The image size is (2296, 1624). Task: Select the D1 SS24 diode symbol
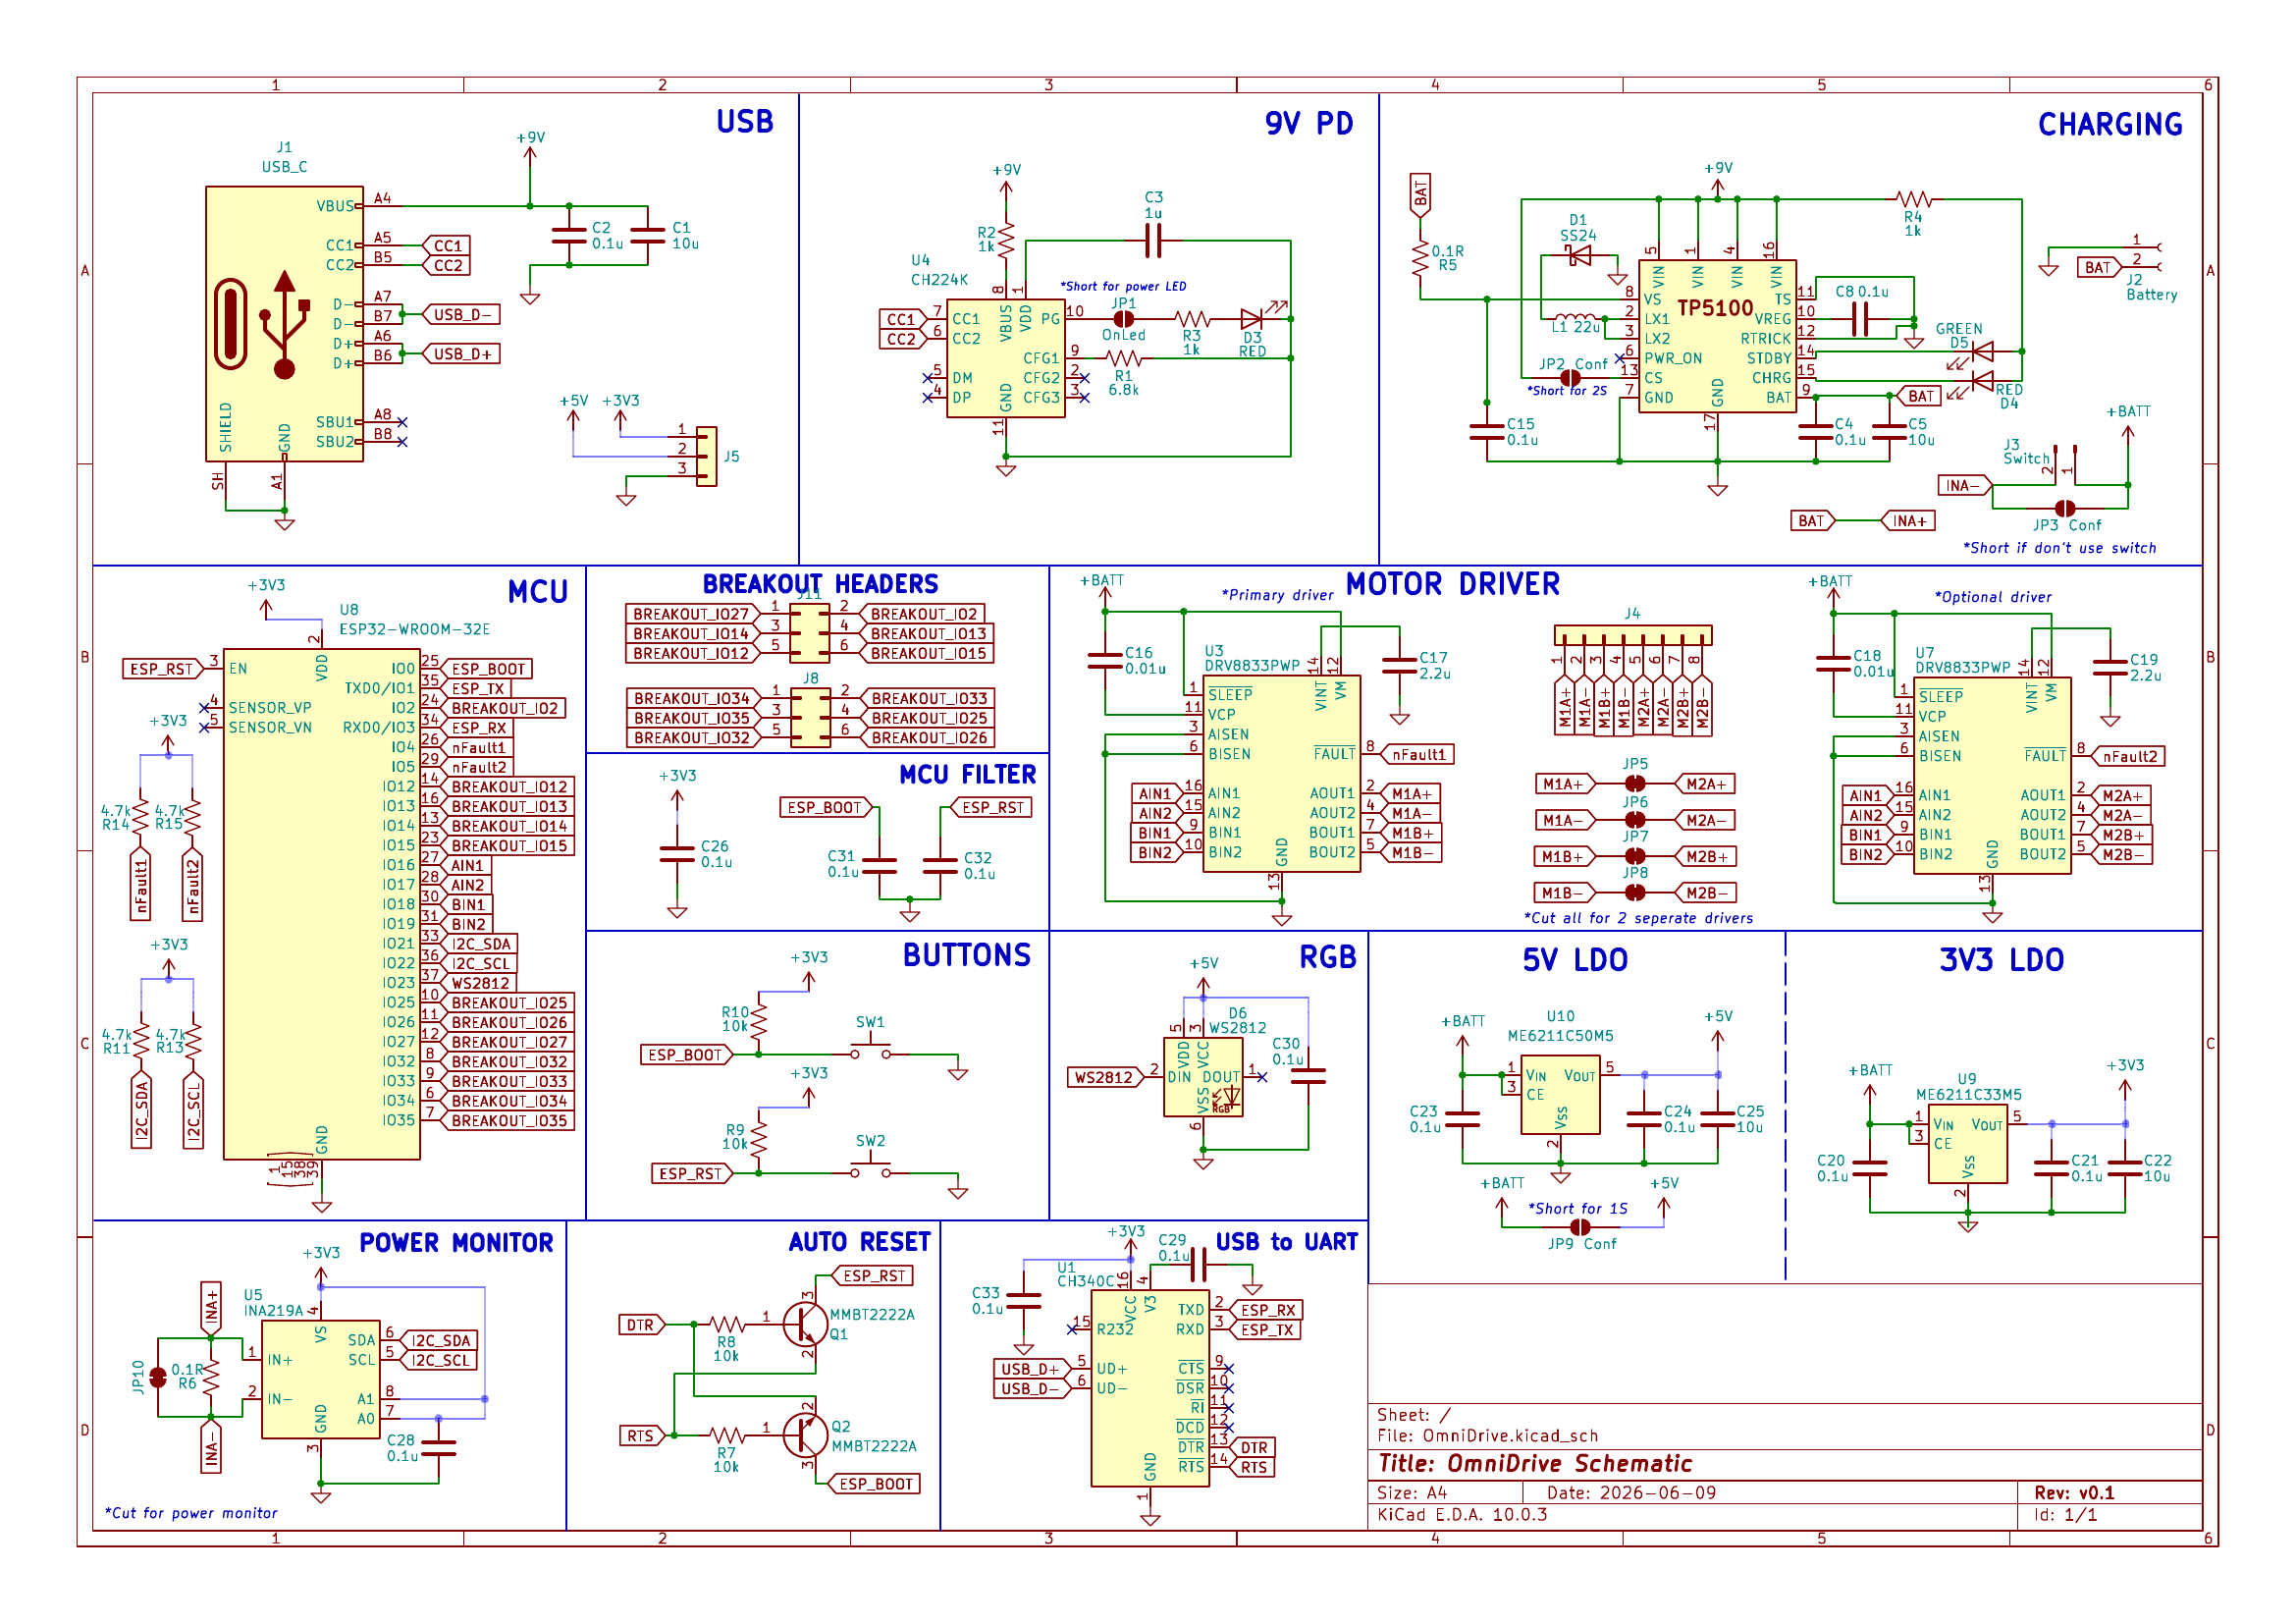[1579, 256]
